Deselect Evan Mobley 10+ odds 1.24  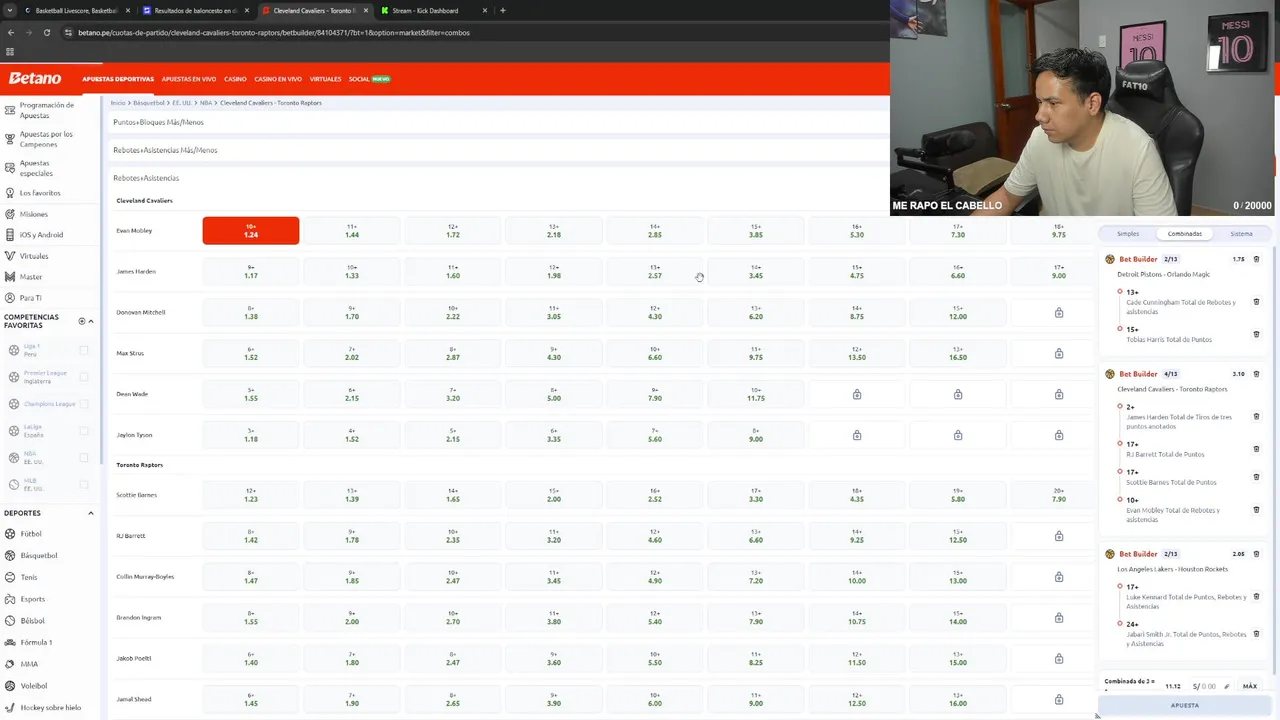(251, 231)
